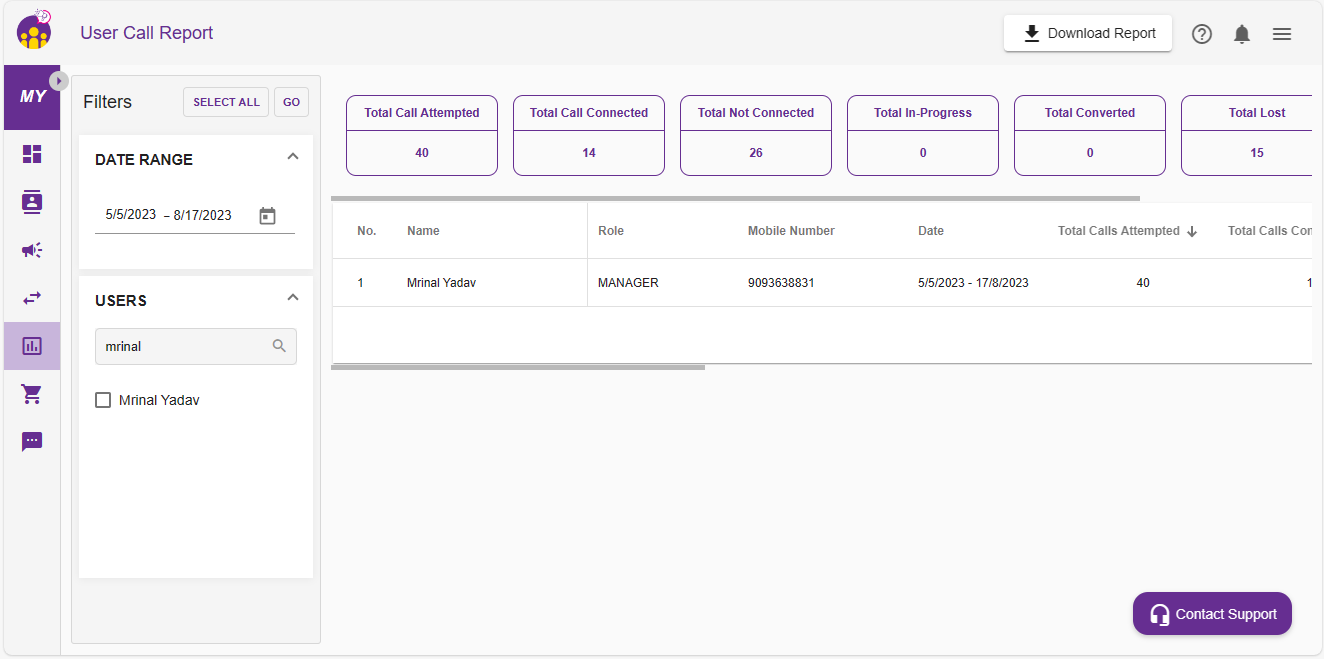Collapse the Users filter section

click(293, 298)
